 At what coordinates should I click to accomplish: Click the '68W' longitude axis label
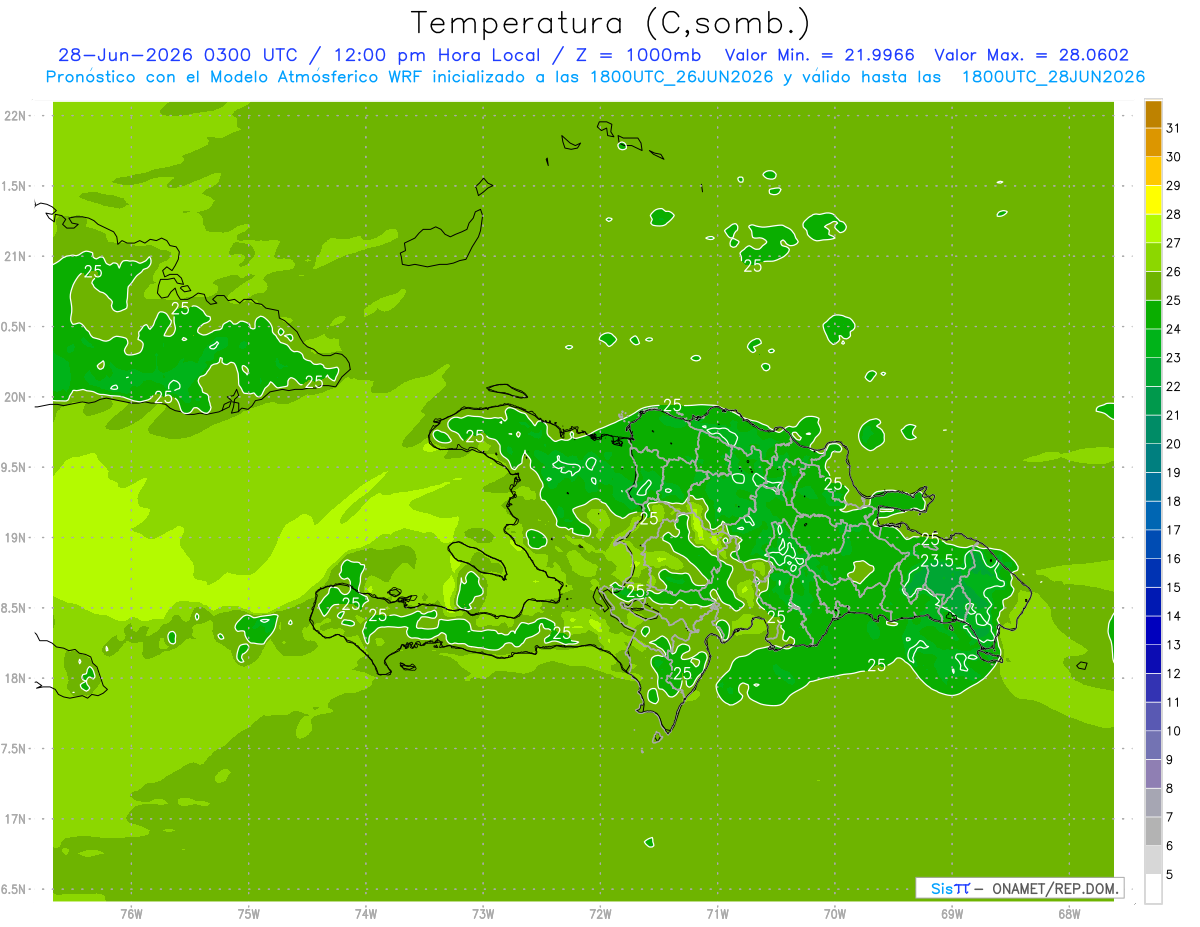pos(1069,914)
